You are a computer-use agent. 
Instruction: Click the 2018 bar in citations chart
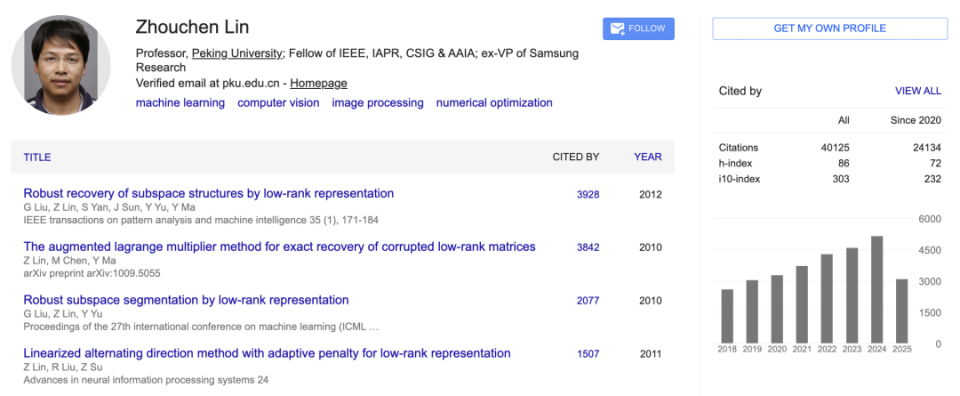coord(727,316)
